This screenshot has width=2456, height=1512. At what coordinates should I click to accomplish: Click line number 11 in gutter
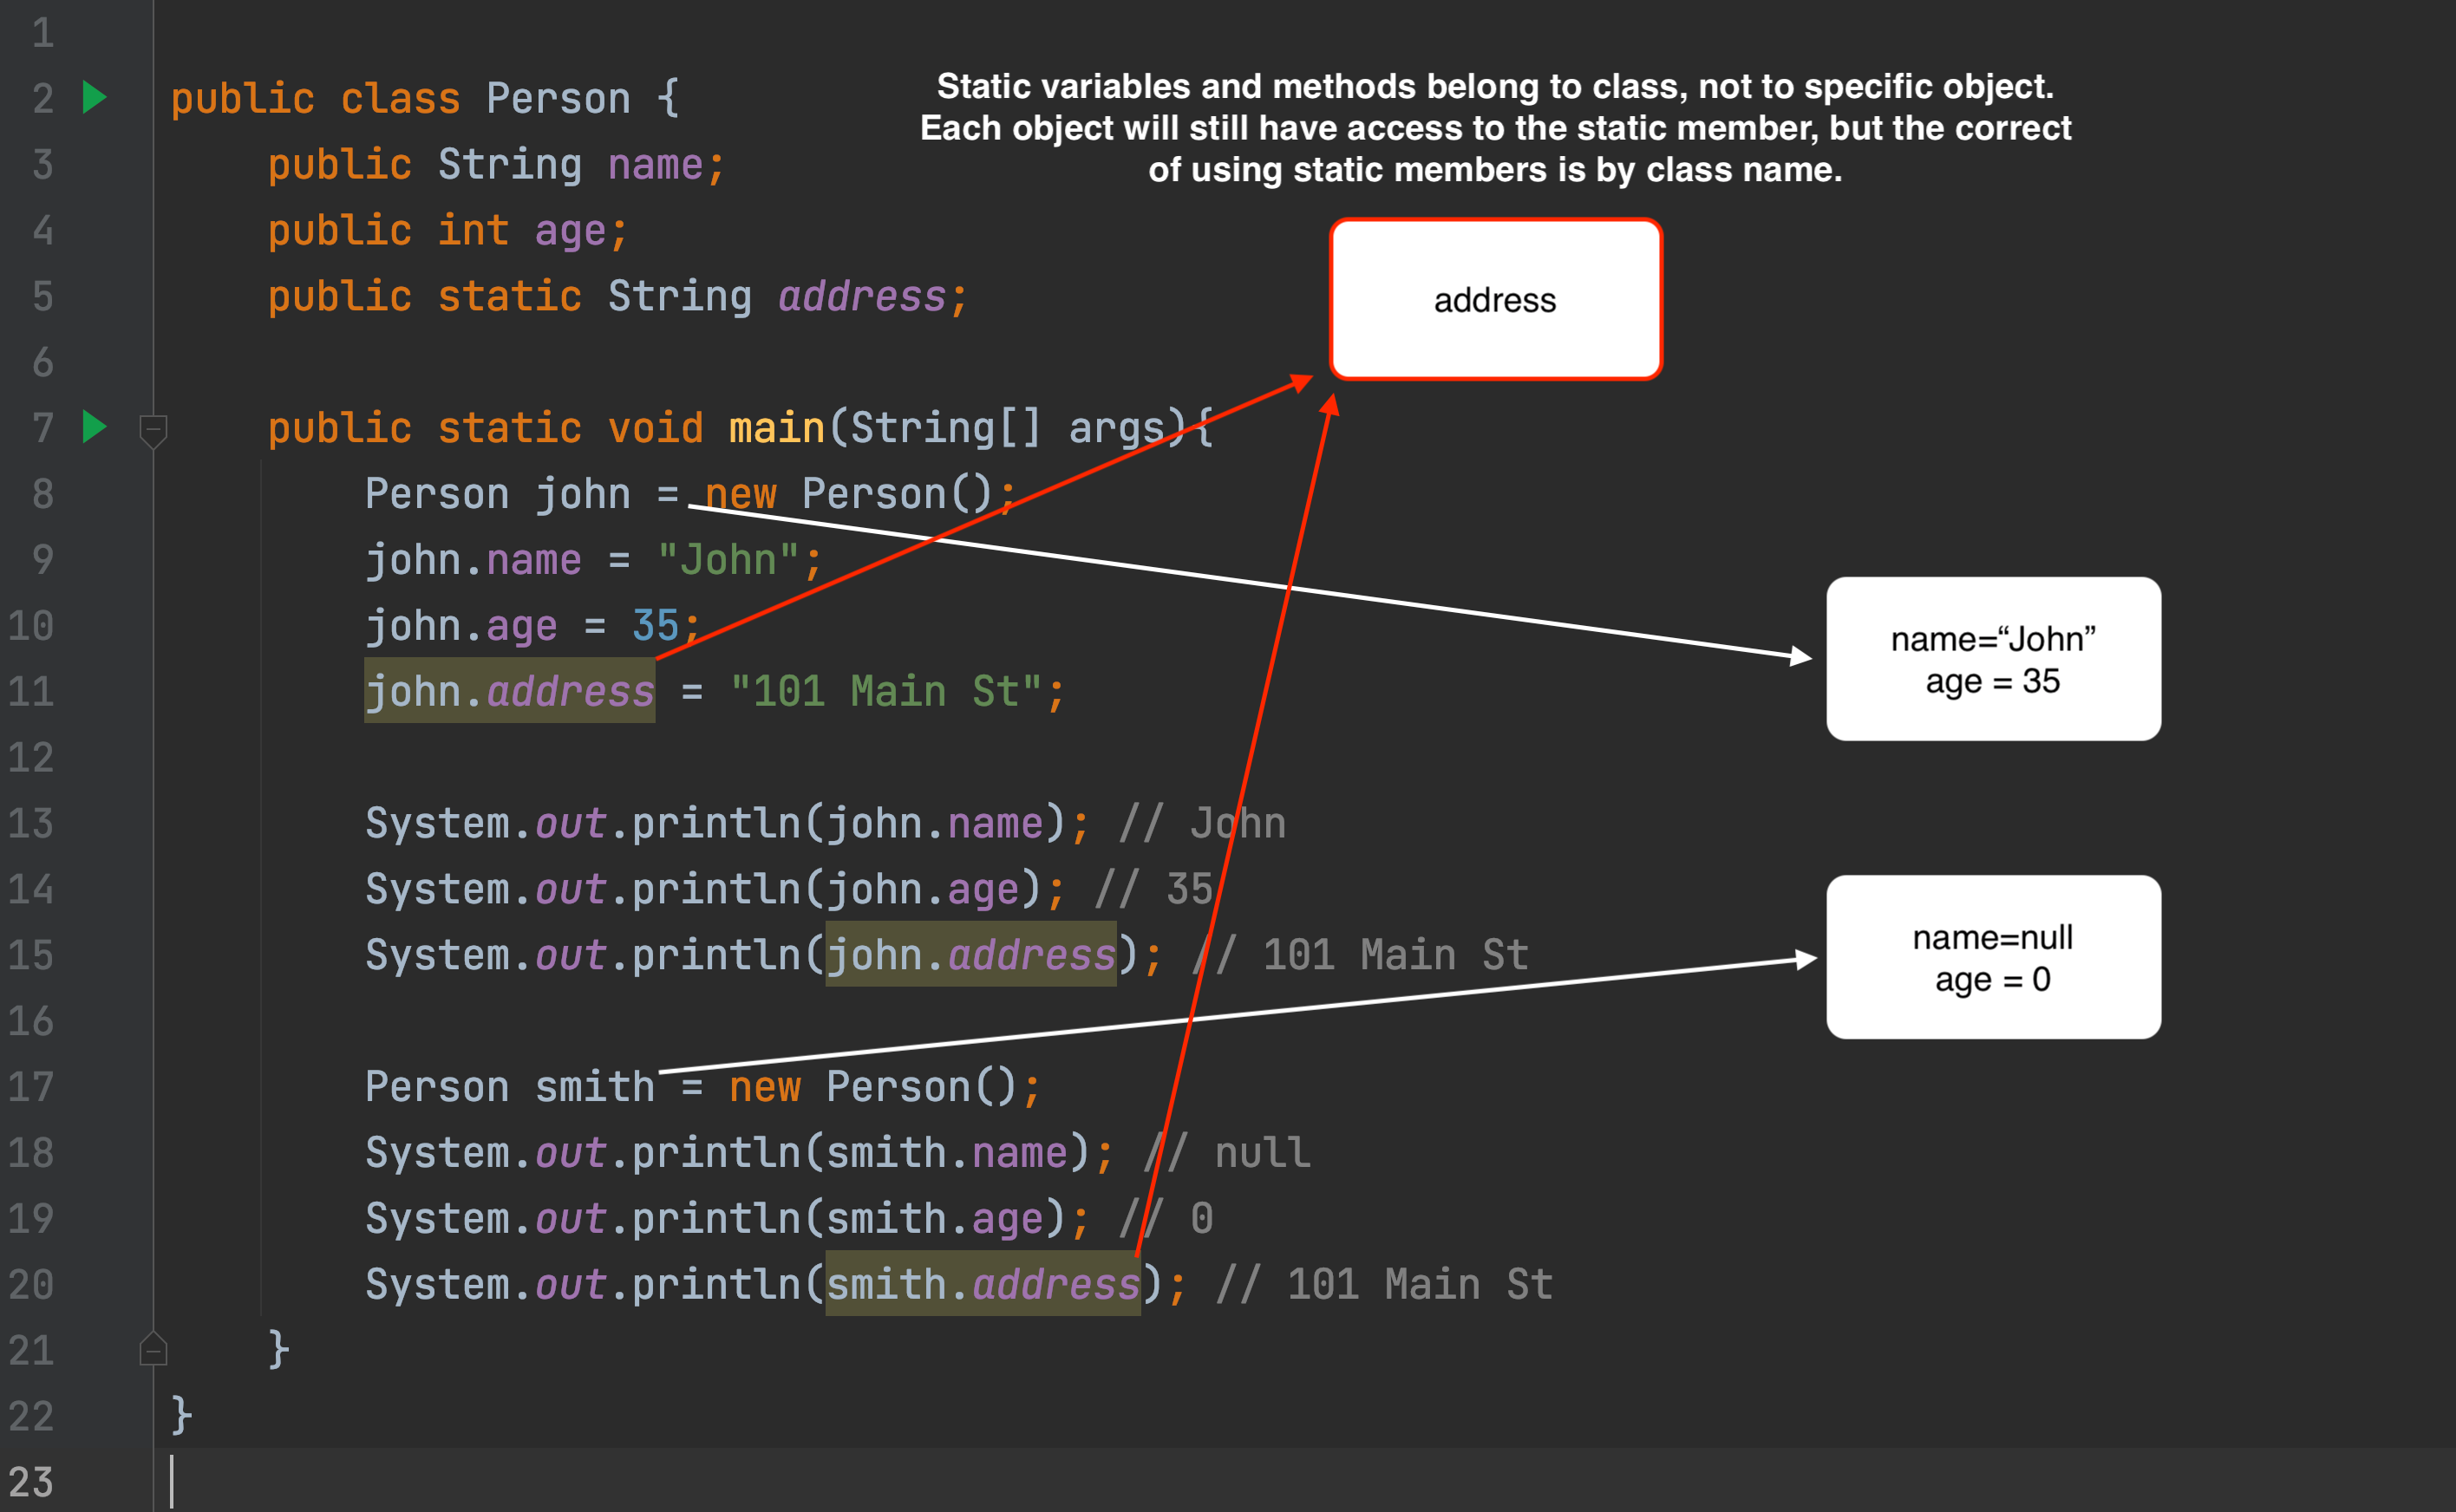(x=31, y=691)
